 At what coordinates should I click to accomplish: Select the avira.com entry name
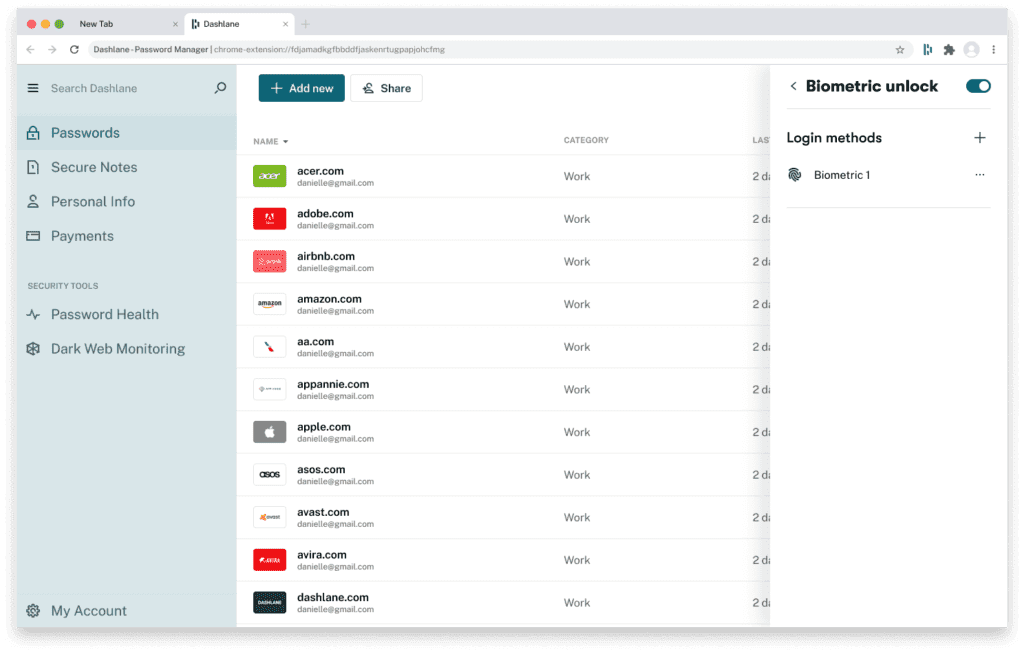point(321,555)
